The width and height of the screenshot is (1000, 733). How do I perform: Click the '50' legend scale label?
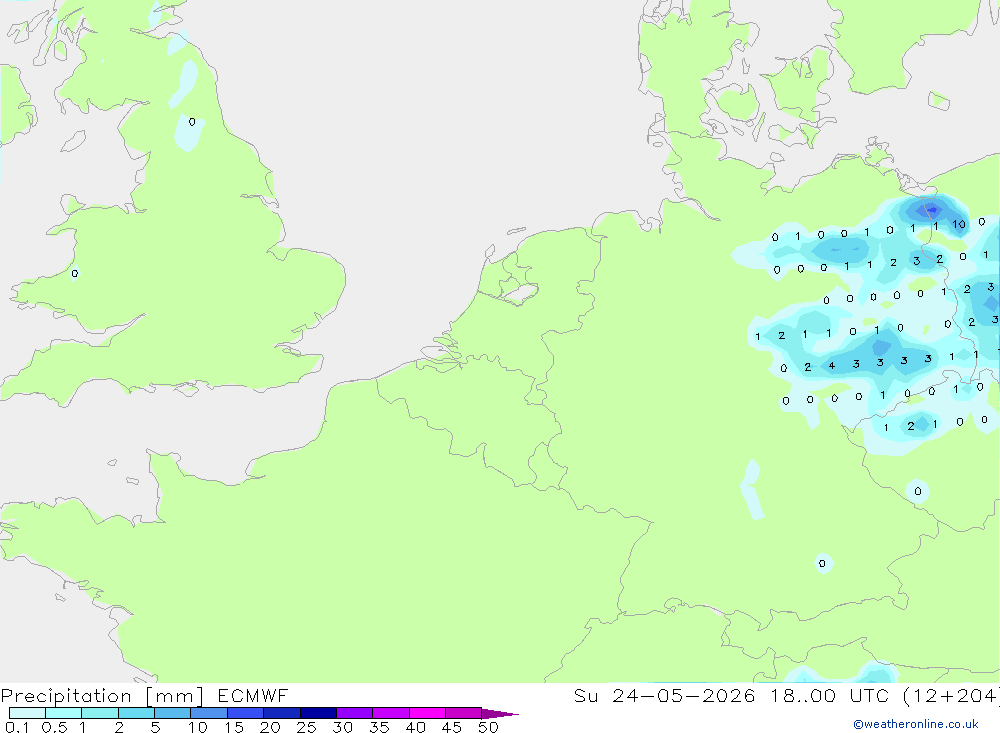[x=488, y=727]
